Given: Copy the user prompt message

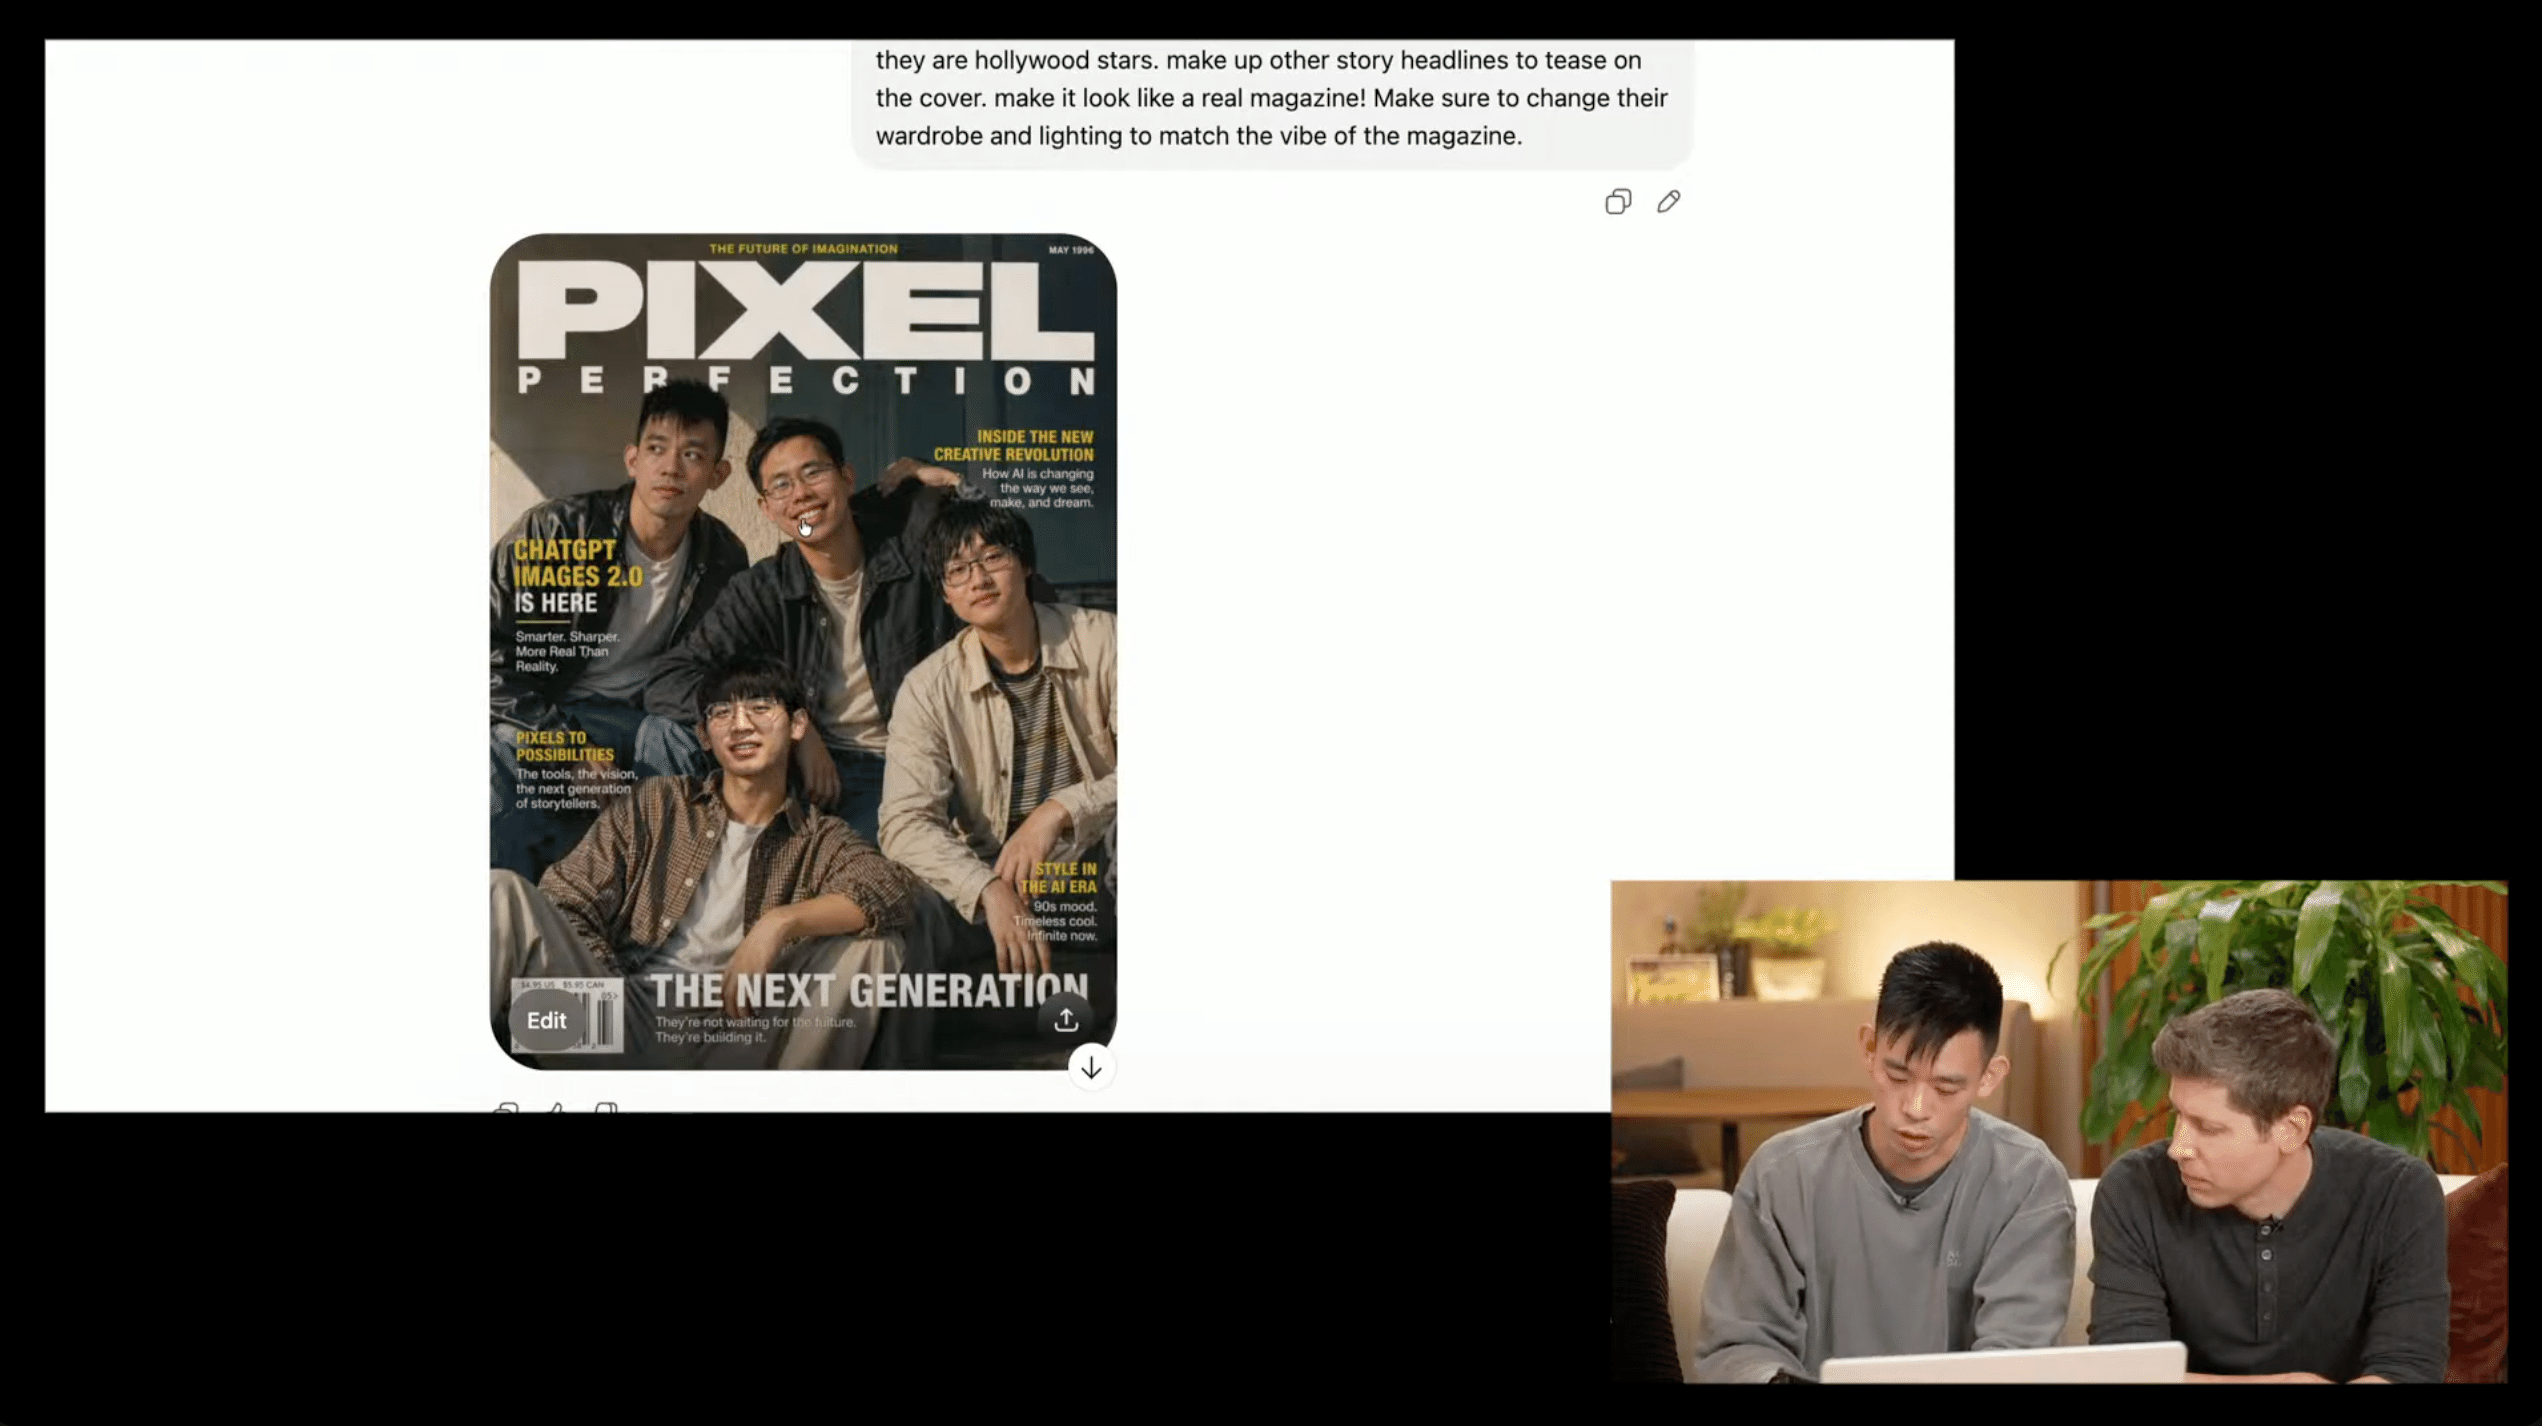Looking at the screenshot, I should (x=1617, y=202).
